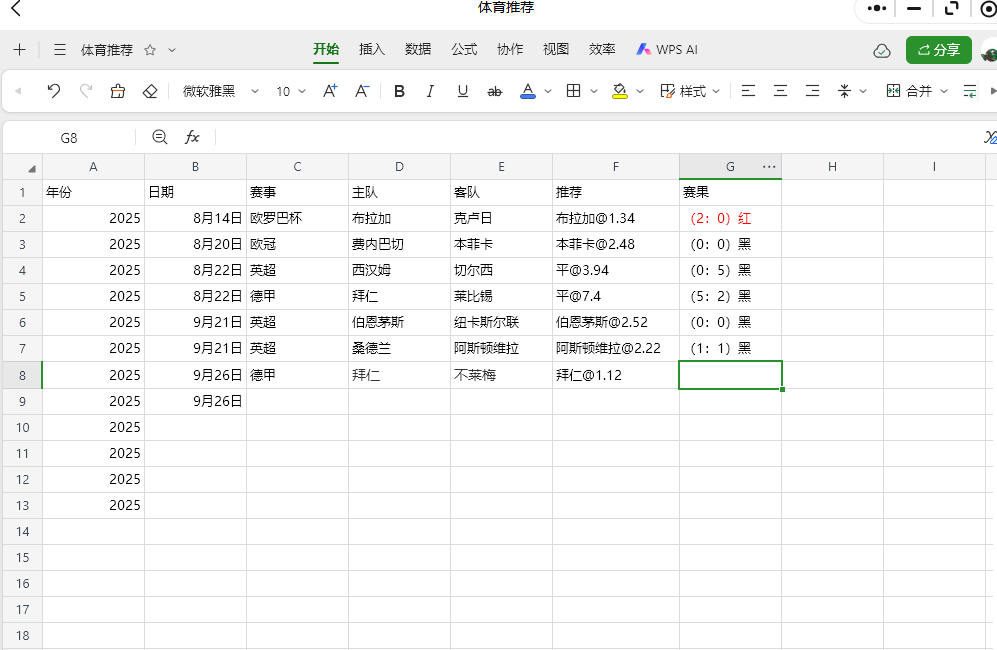This screenshot has height=650, width=997.
Task: Toggle bold formatting
Action: coord(398,90)
